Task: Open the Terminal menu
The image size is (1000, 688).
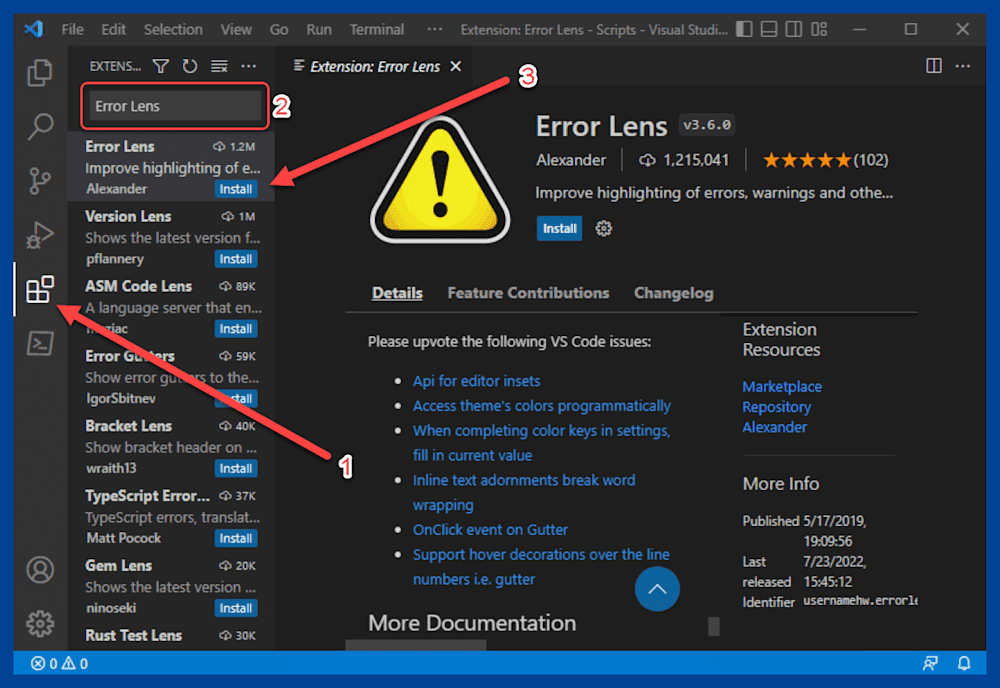Action: [376, 29]
